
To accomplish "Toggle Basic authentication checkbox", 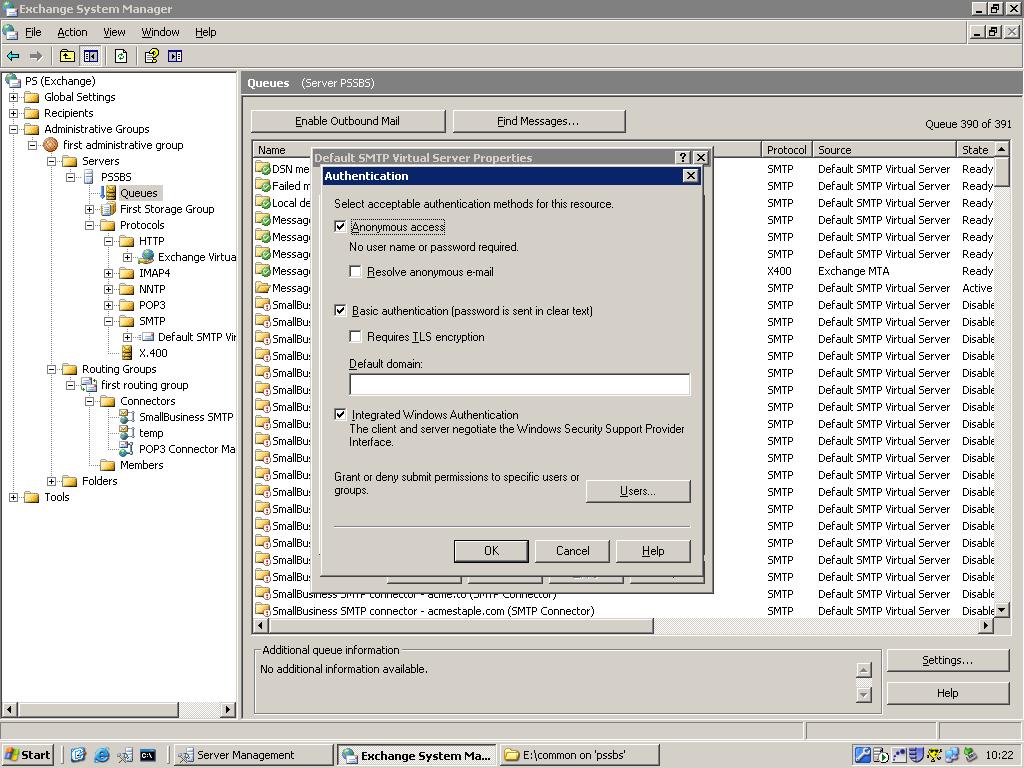I will click(x=340, y=310).
